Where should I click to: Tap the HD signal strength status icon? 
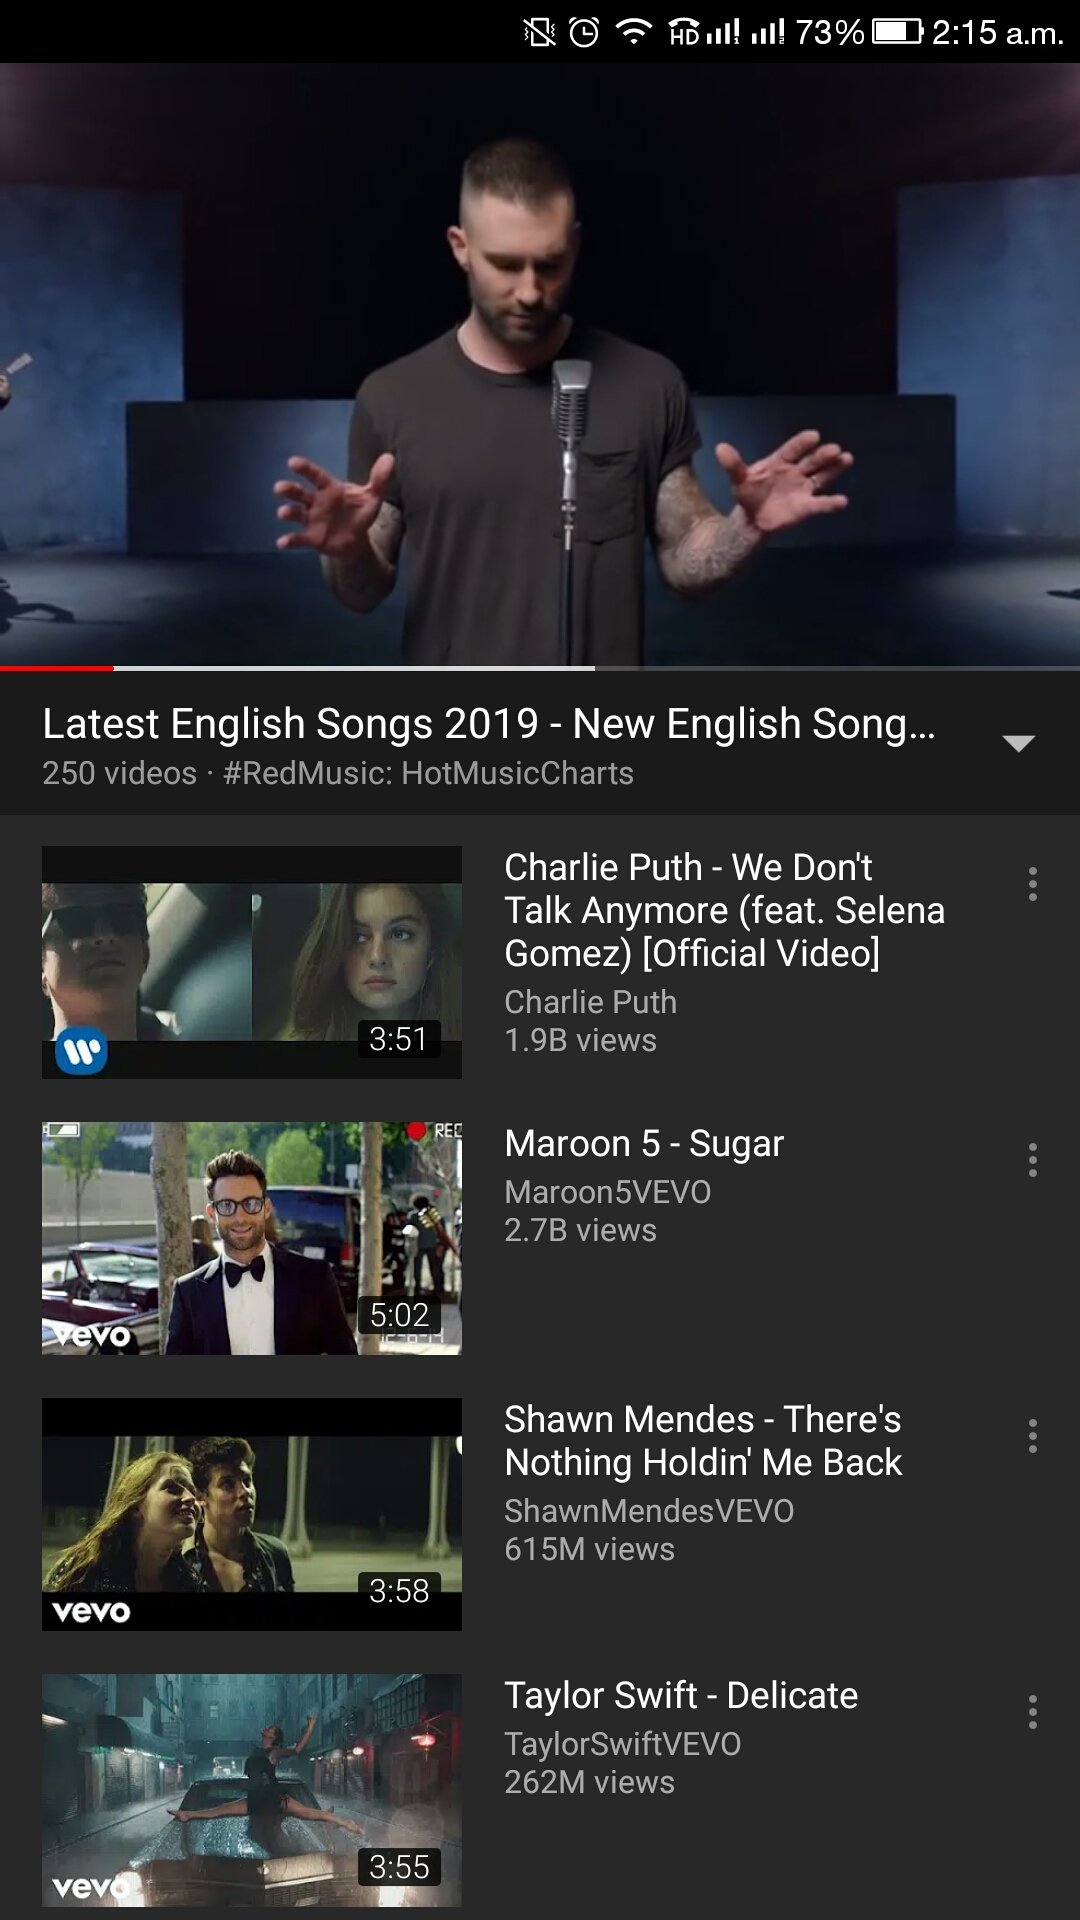tap(704, 32)
